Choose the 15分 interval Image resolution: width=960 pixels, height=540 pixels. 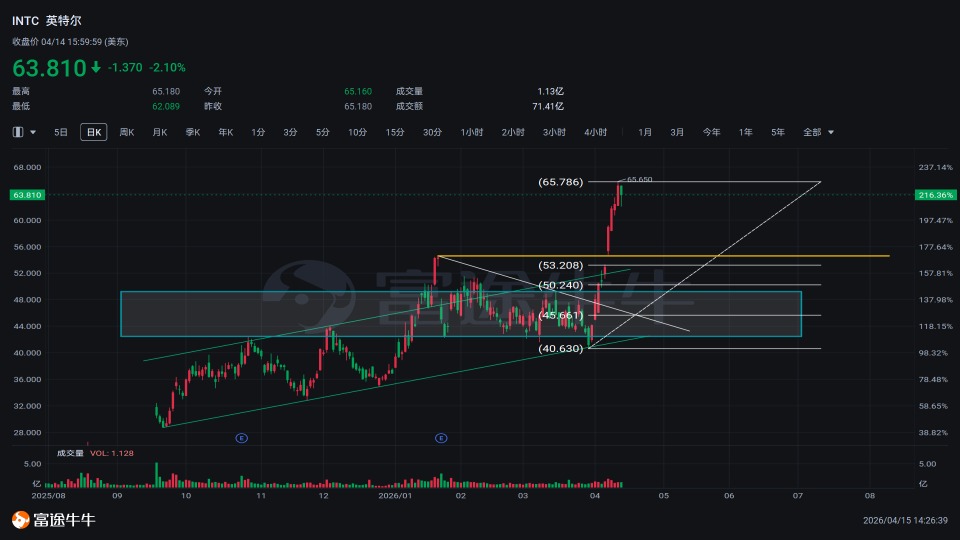click(395, 132)
